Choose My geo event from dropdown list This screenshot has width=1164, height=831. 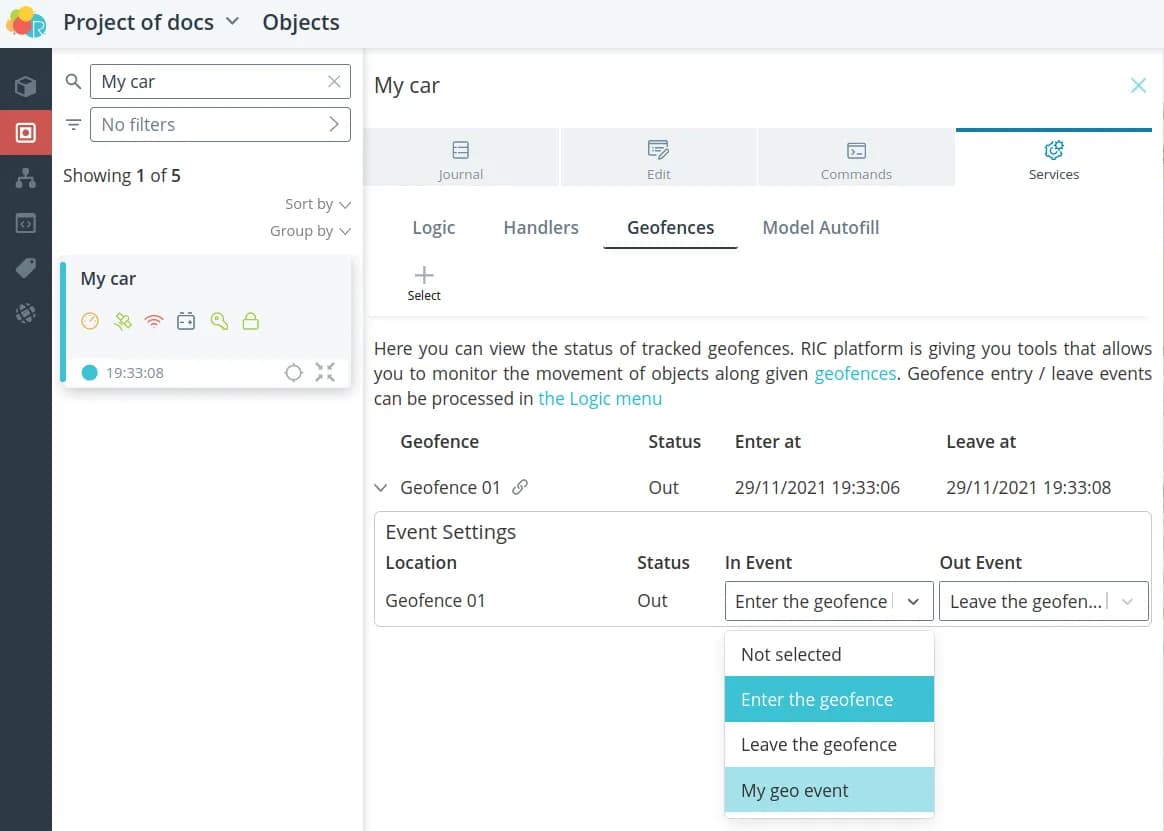click(829, 791)
